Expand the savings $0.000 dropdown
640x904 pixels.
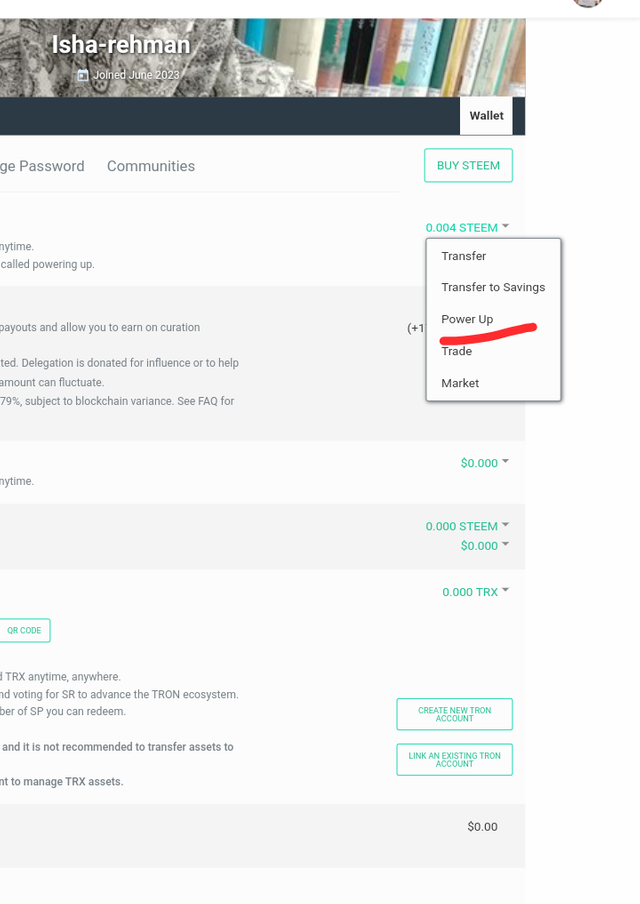click(485, 546)
